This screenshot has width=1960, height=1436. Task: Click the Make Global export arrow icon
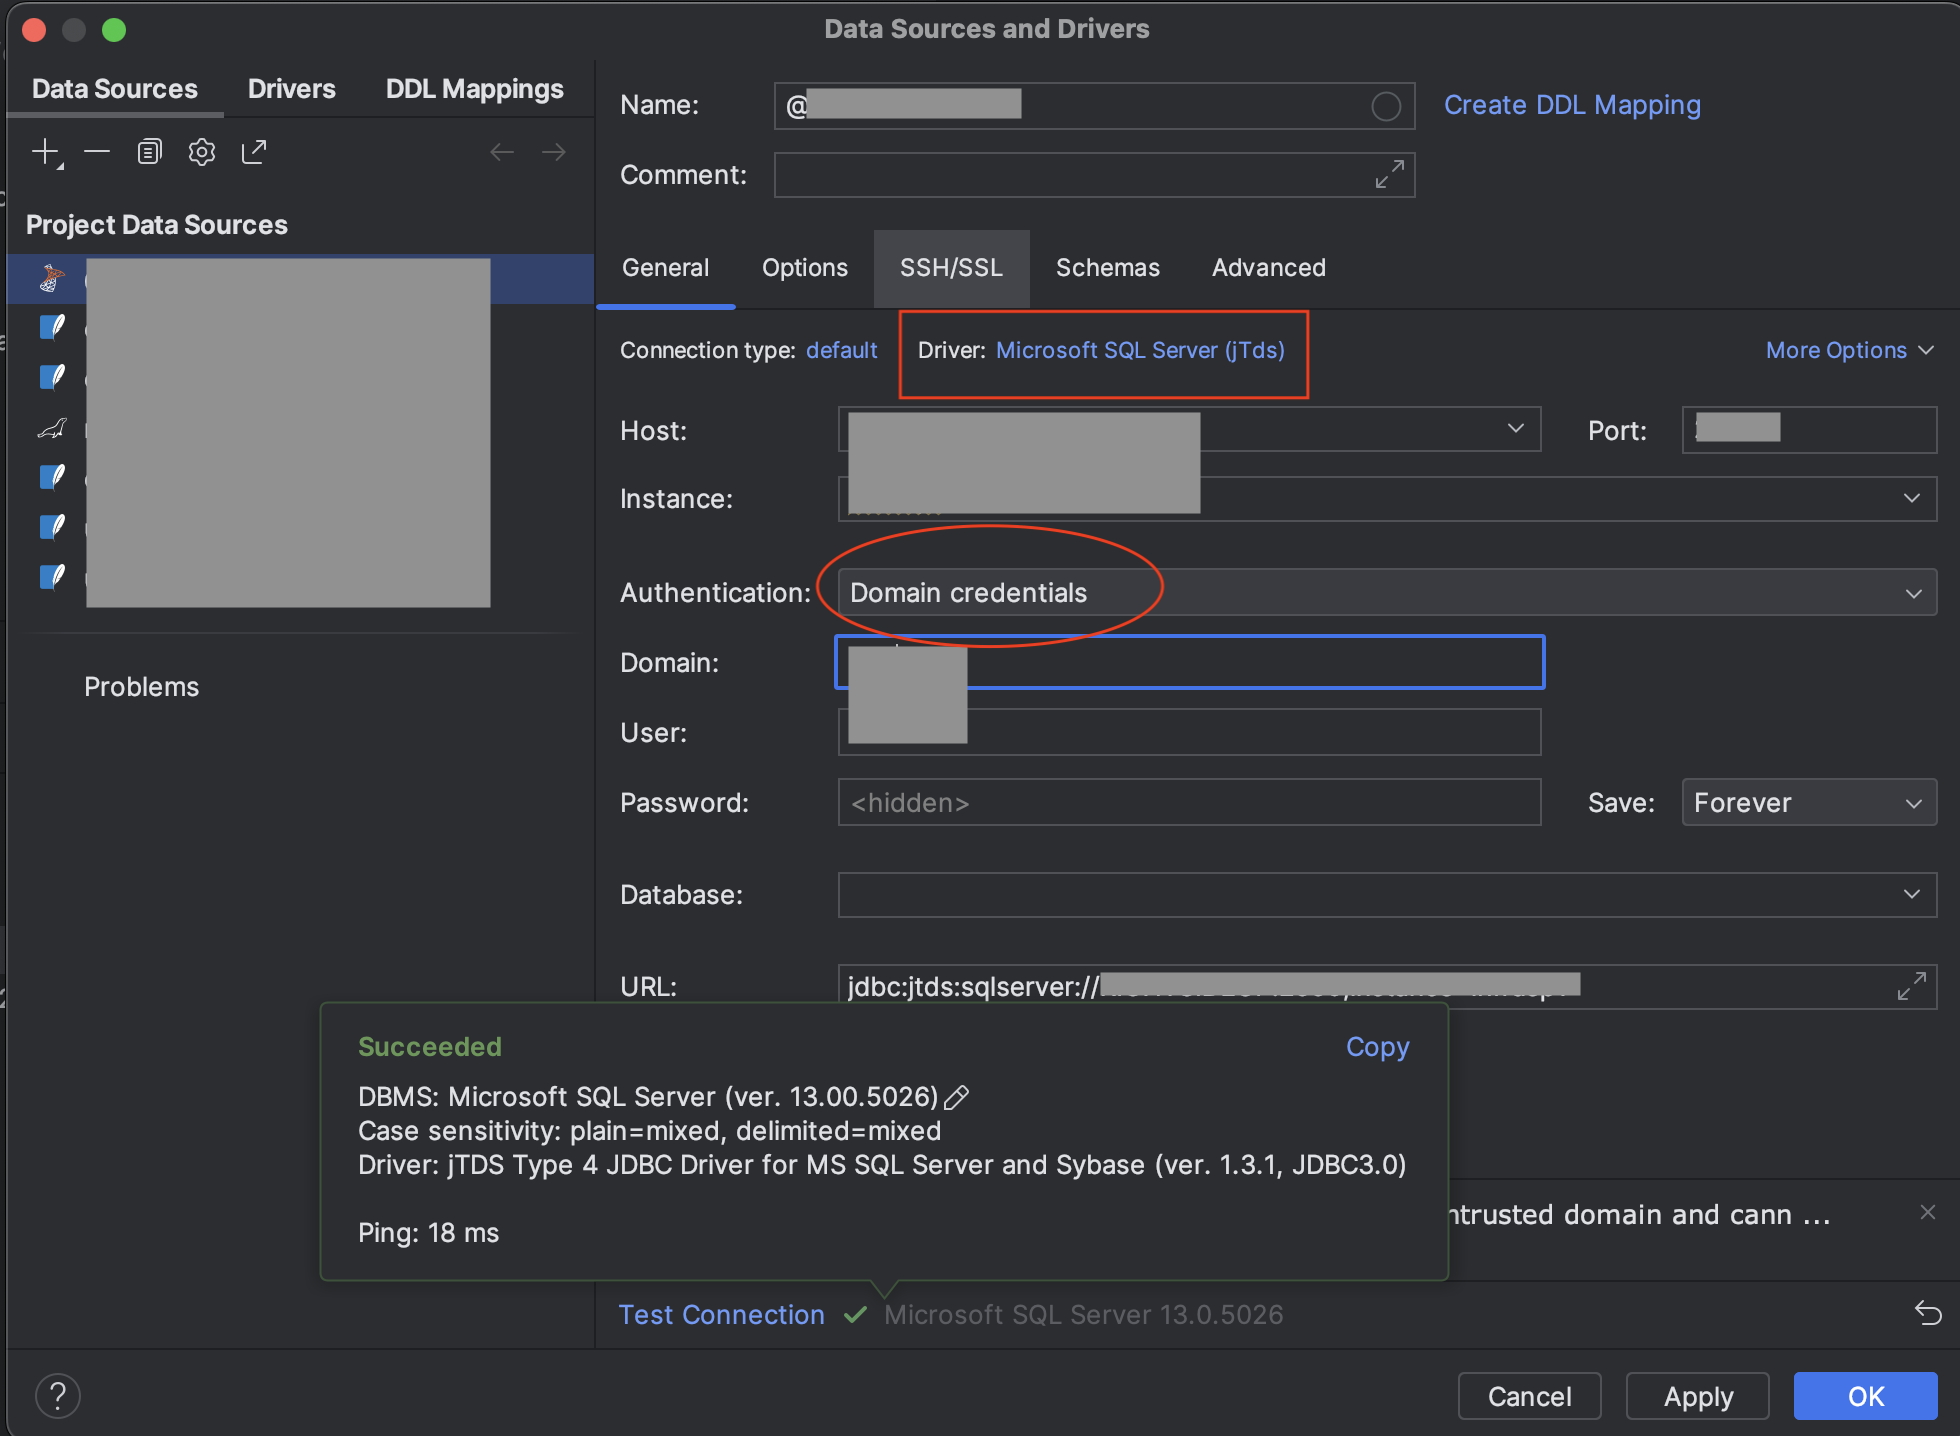[x=254, y=152]
